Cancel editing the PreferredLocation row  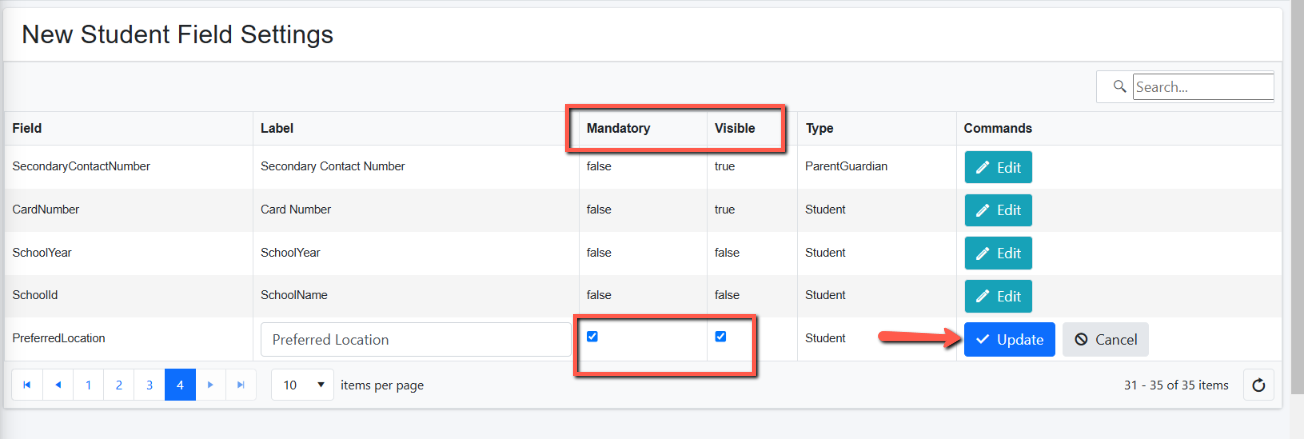(x=1105, y=339)
